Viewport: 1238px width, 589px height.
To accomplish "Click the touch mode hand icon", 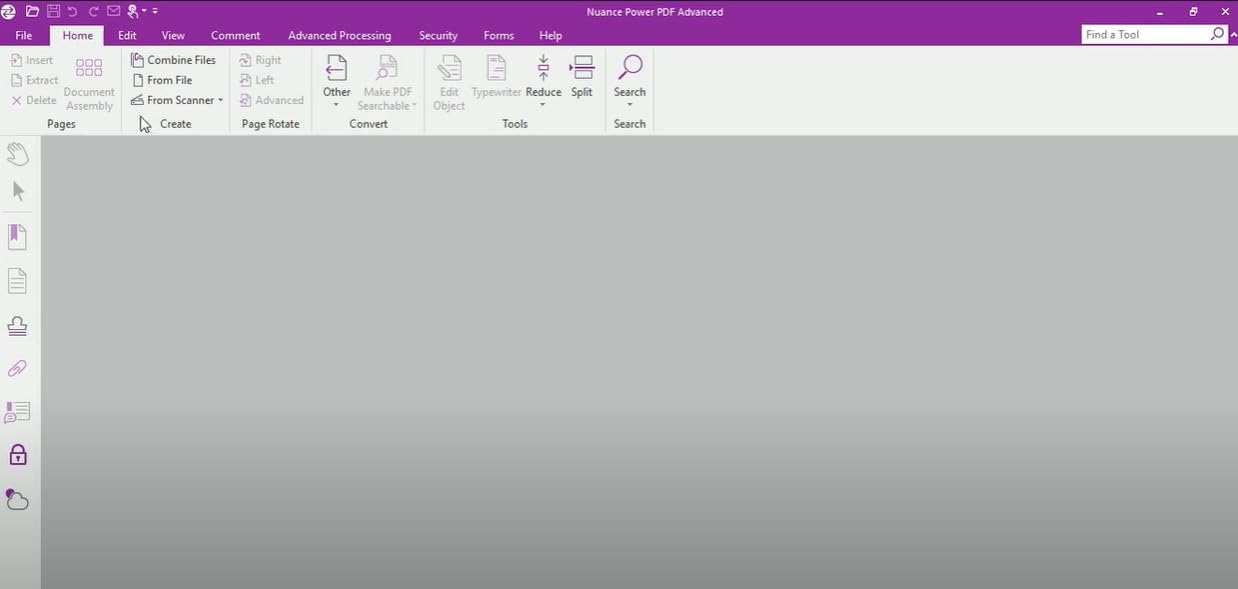I will point(133,11).
